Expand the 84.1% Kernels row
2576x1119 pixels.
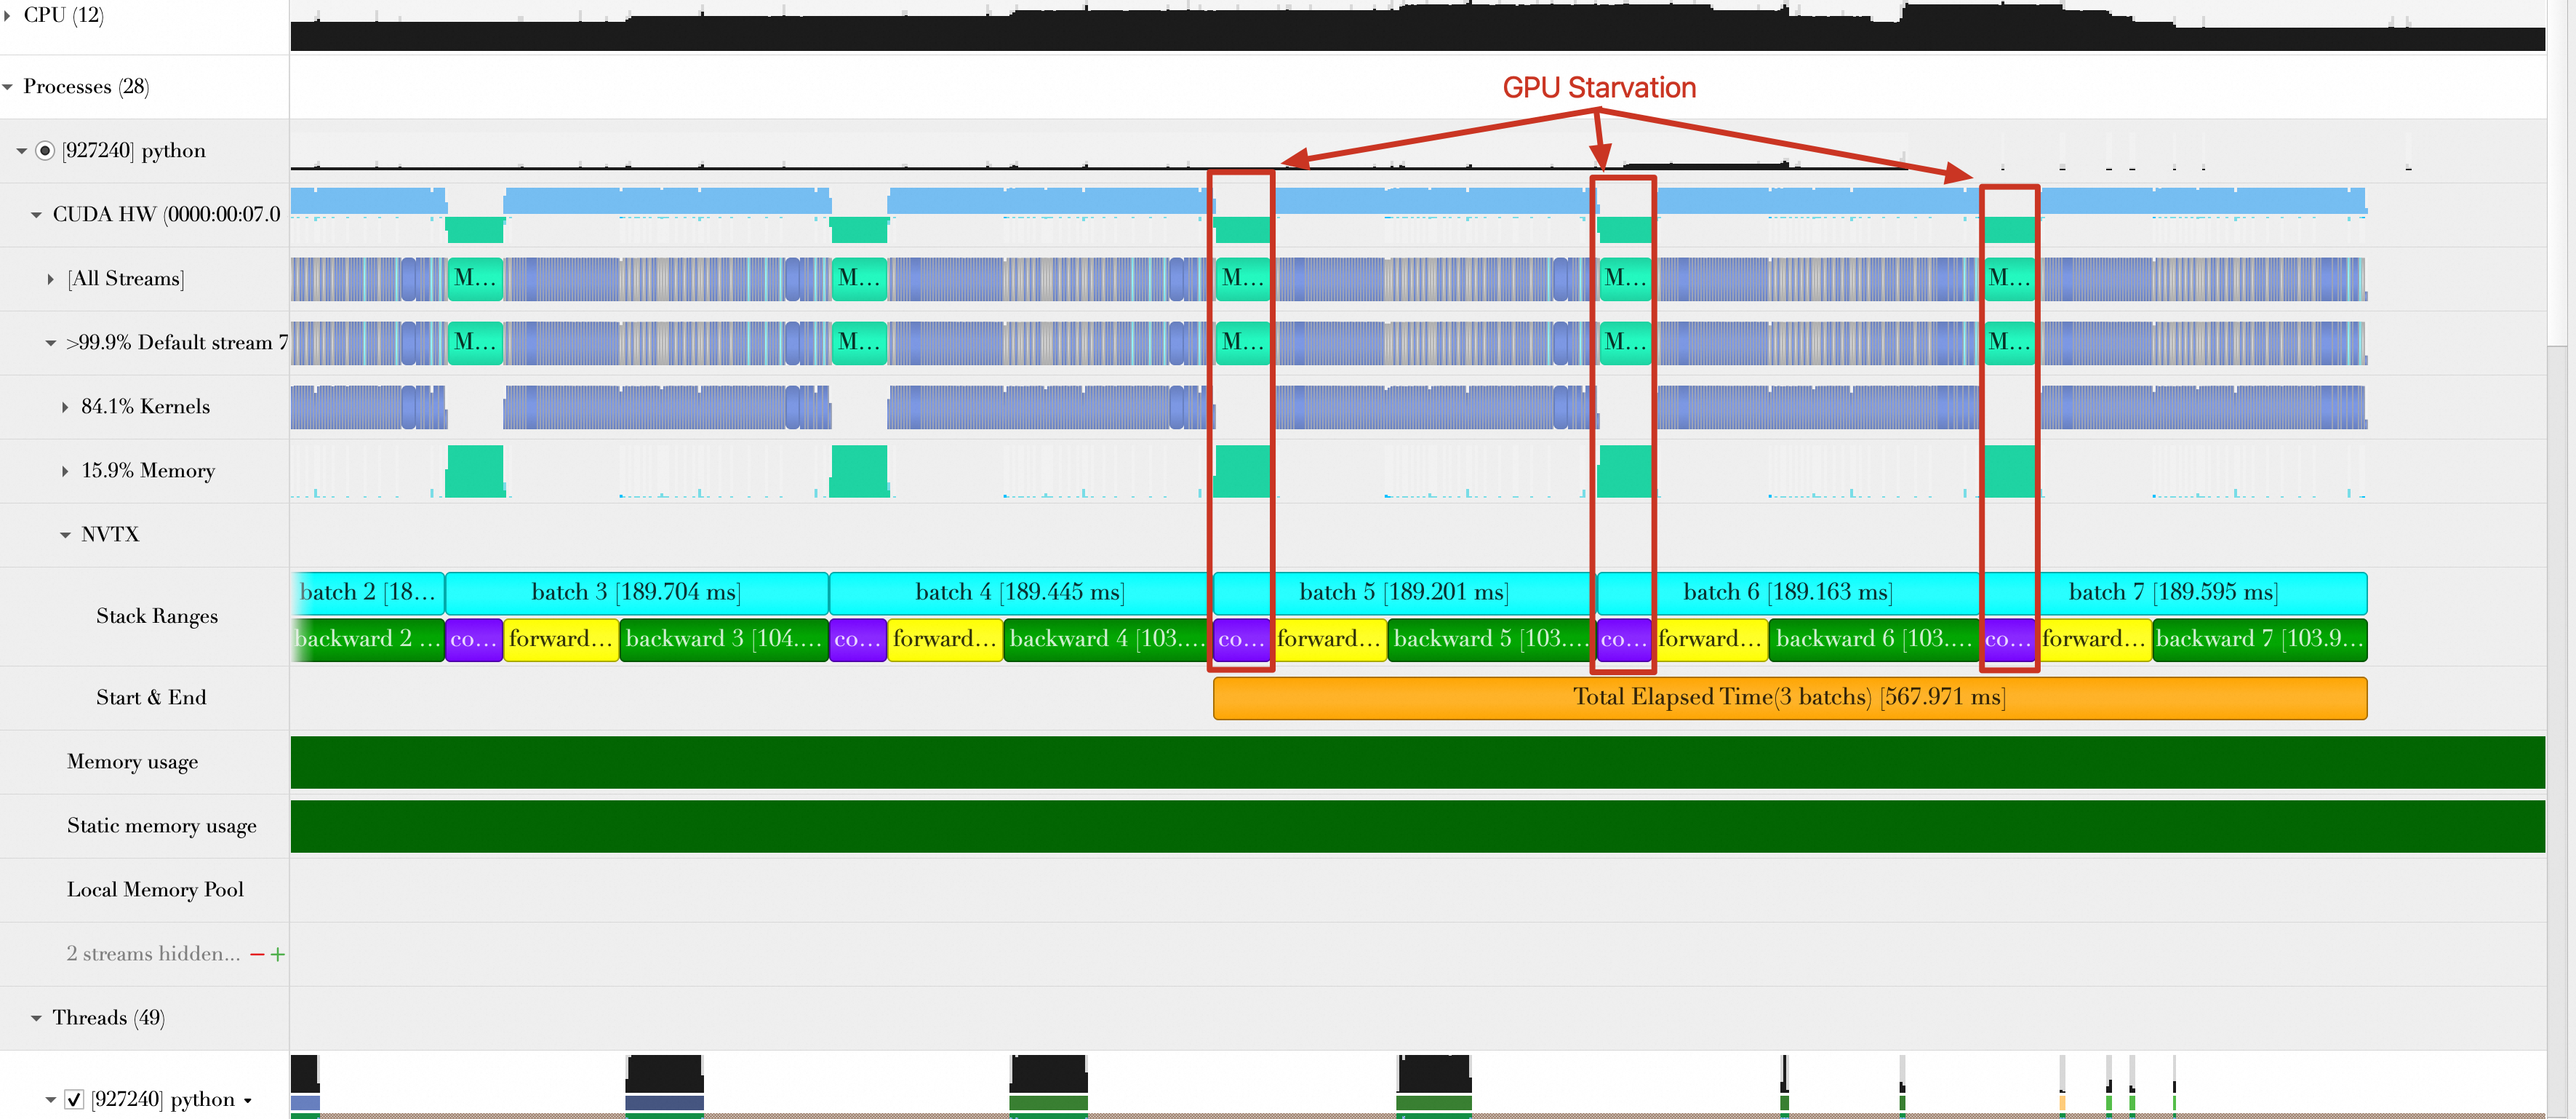click(65, 407)
